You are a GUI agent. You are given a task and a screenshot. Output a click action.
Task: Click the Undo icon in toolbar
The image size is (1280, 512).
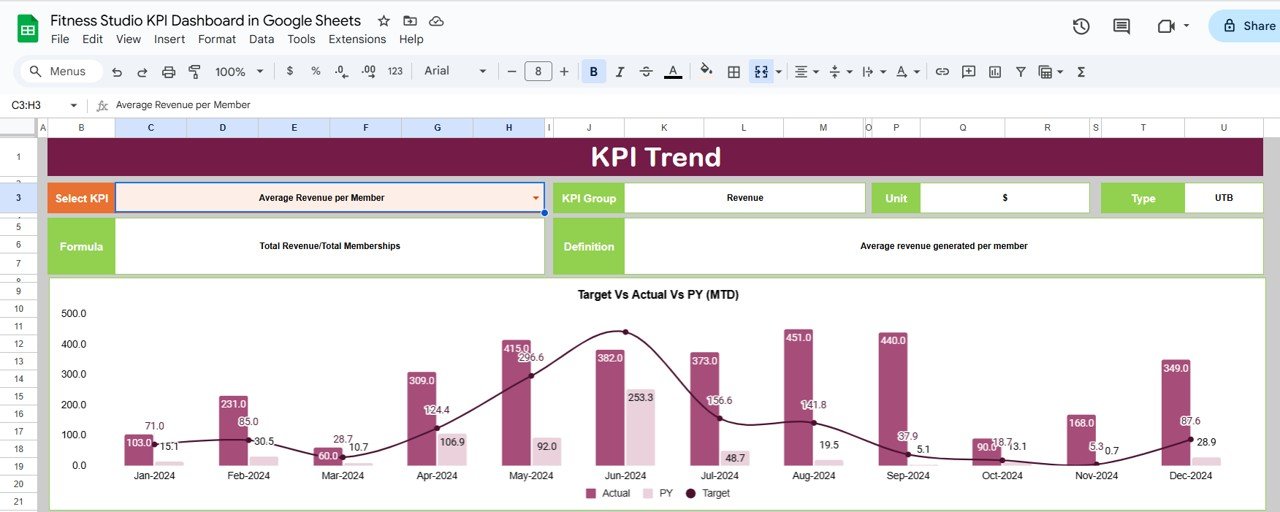[x=117, y=72]
